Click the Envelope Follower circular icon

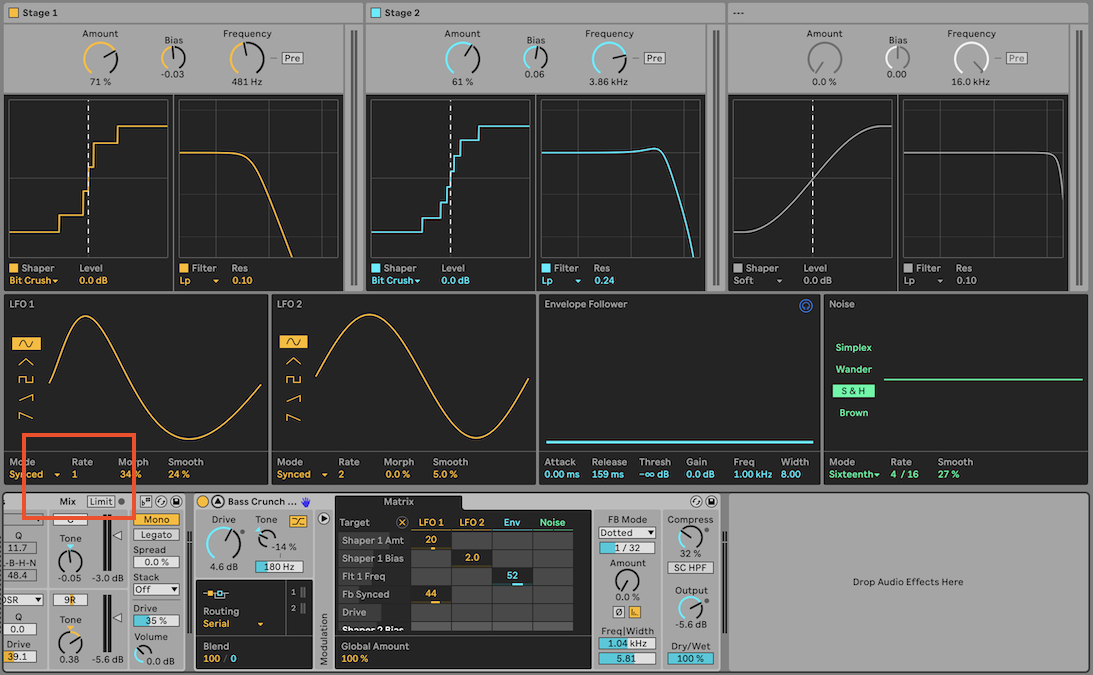tap(806, 307)
